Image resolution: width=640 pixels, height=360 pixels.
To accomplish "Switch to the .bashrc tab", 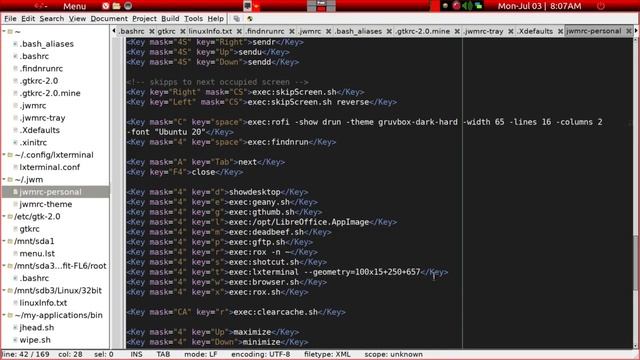I will click(x=132, y=31).
